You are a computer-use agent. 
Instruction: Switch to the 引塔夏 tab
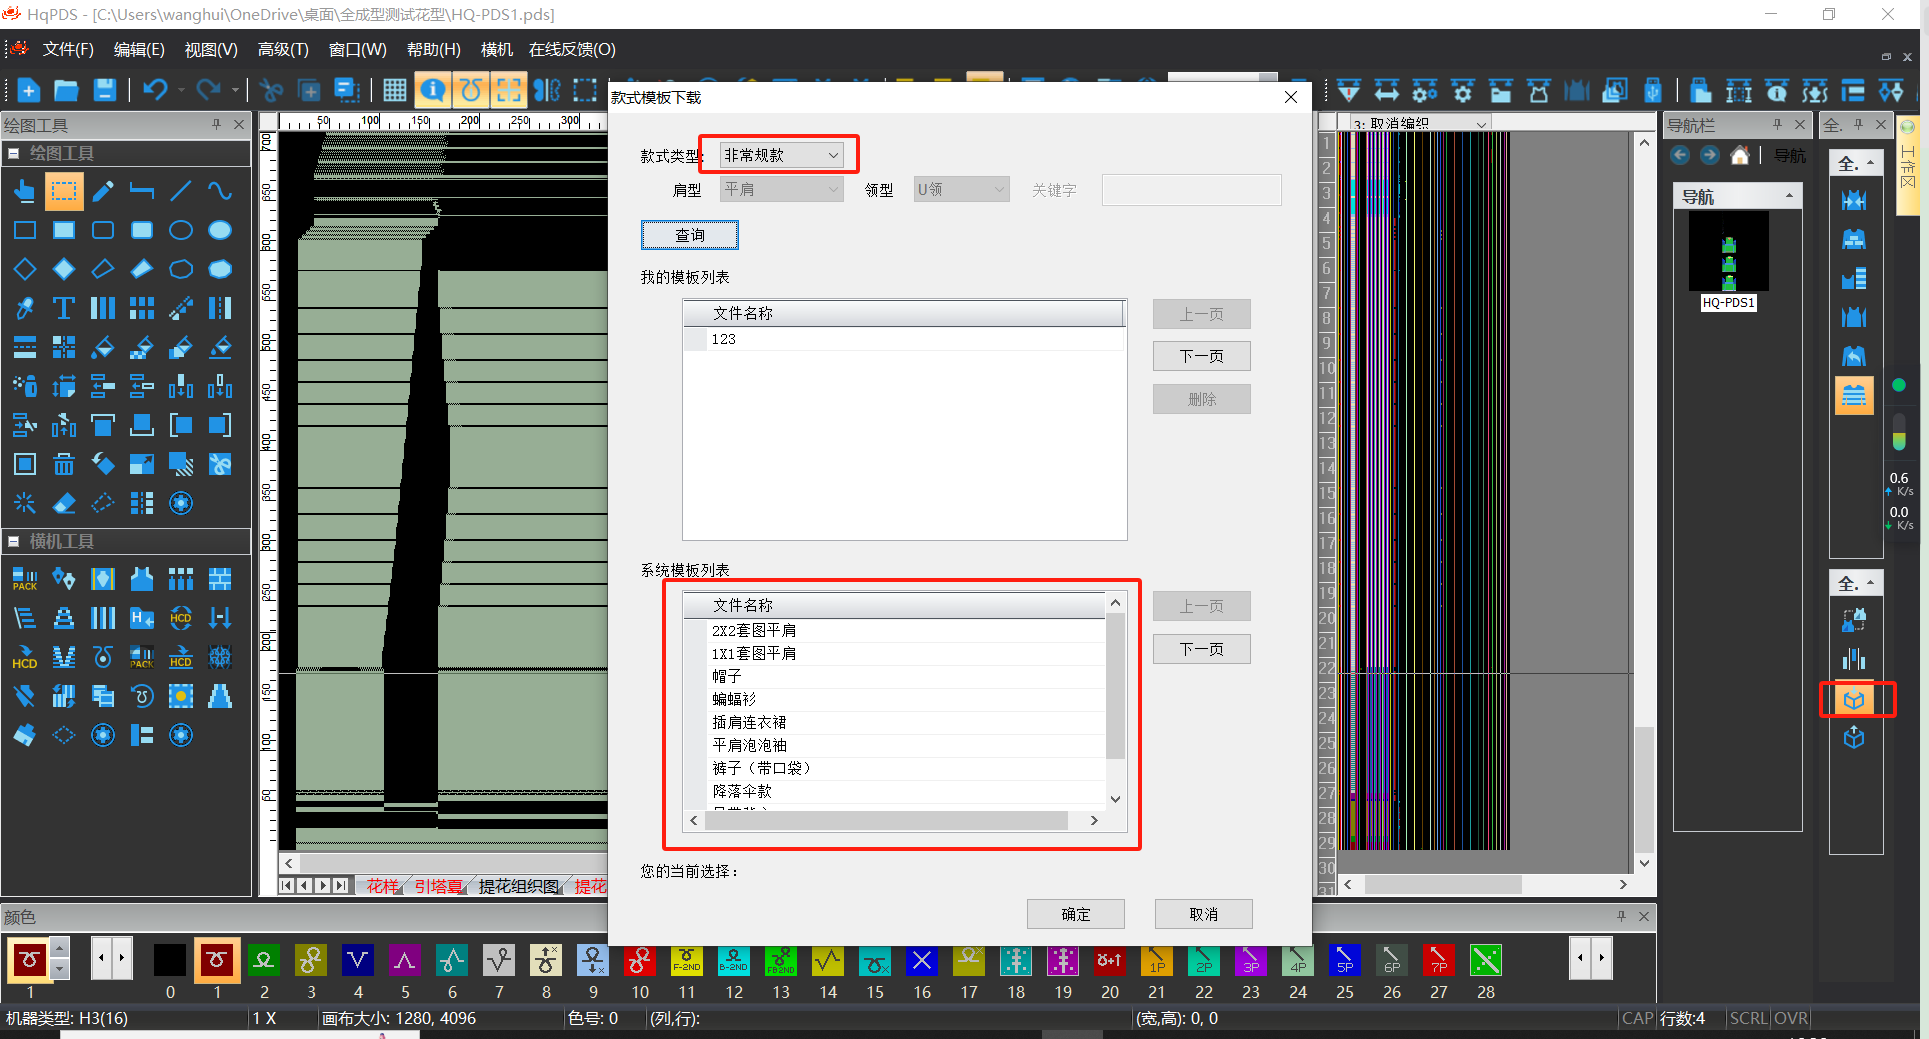point(438,886)
